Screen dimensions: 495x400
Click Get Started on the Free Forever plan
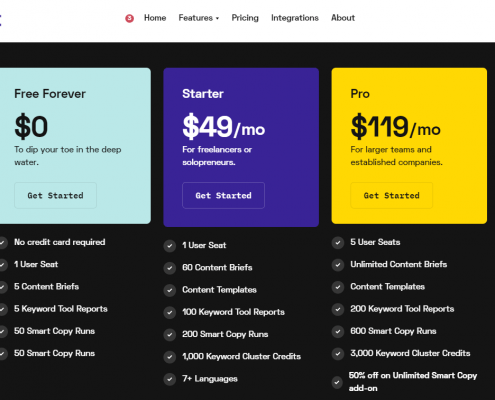55,195
